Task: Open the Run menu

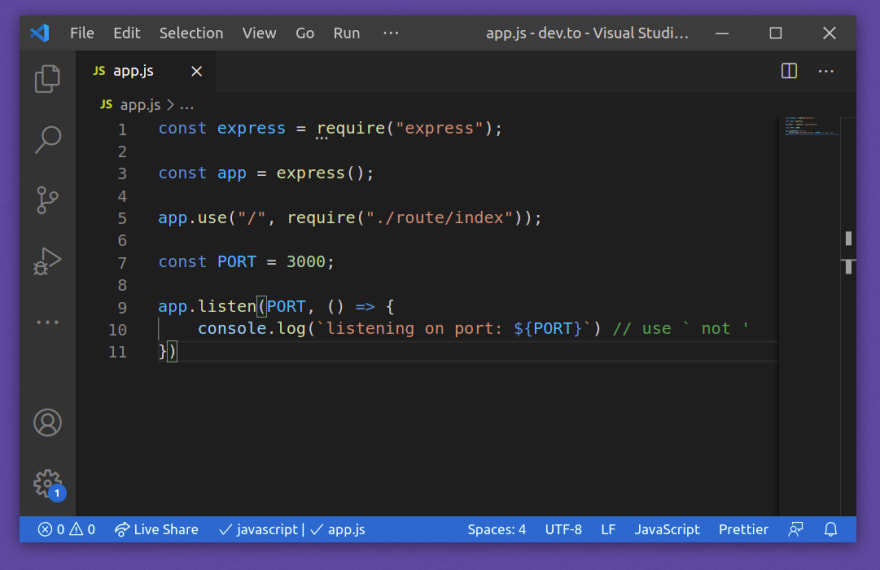Action: click(x=346, y=33)
